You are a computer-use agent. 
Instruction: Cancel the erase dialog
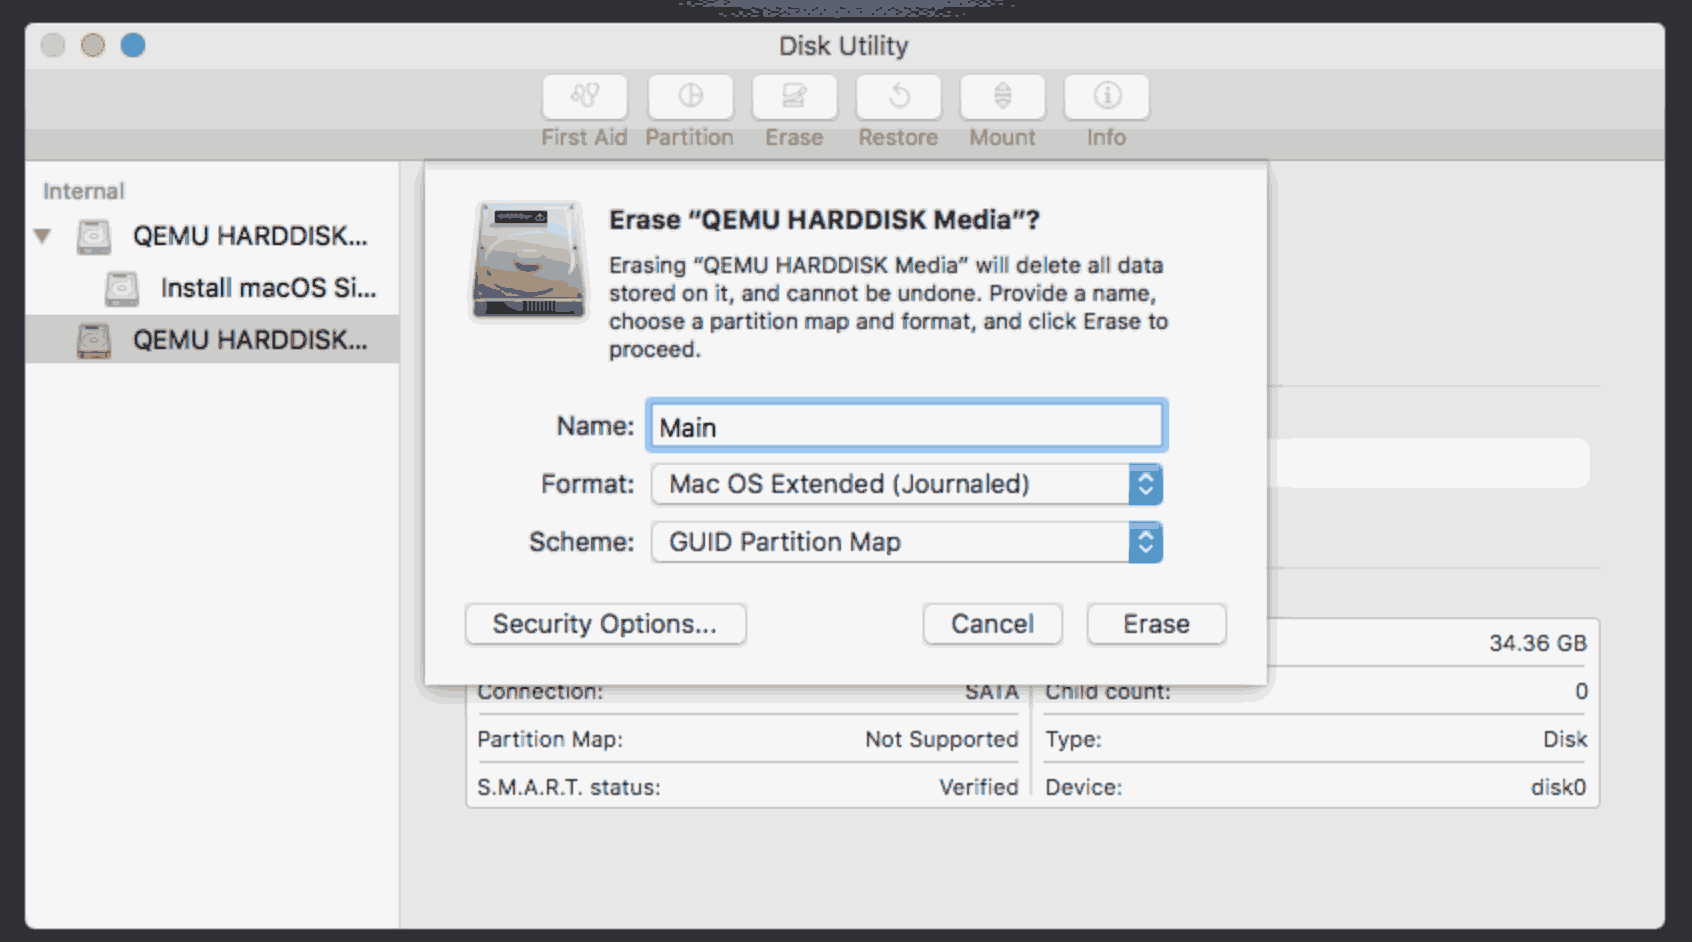point(992,624)
